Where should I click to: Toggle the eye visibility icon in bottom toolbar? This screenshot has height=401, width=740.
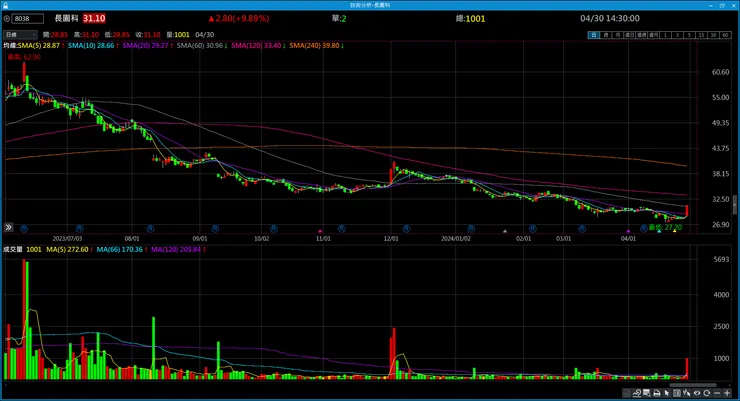(x=697, y=393)
